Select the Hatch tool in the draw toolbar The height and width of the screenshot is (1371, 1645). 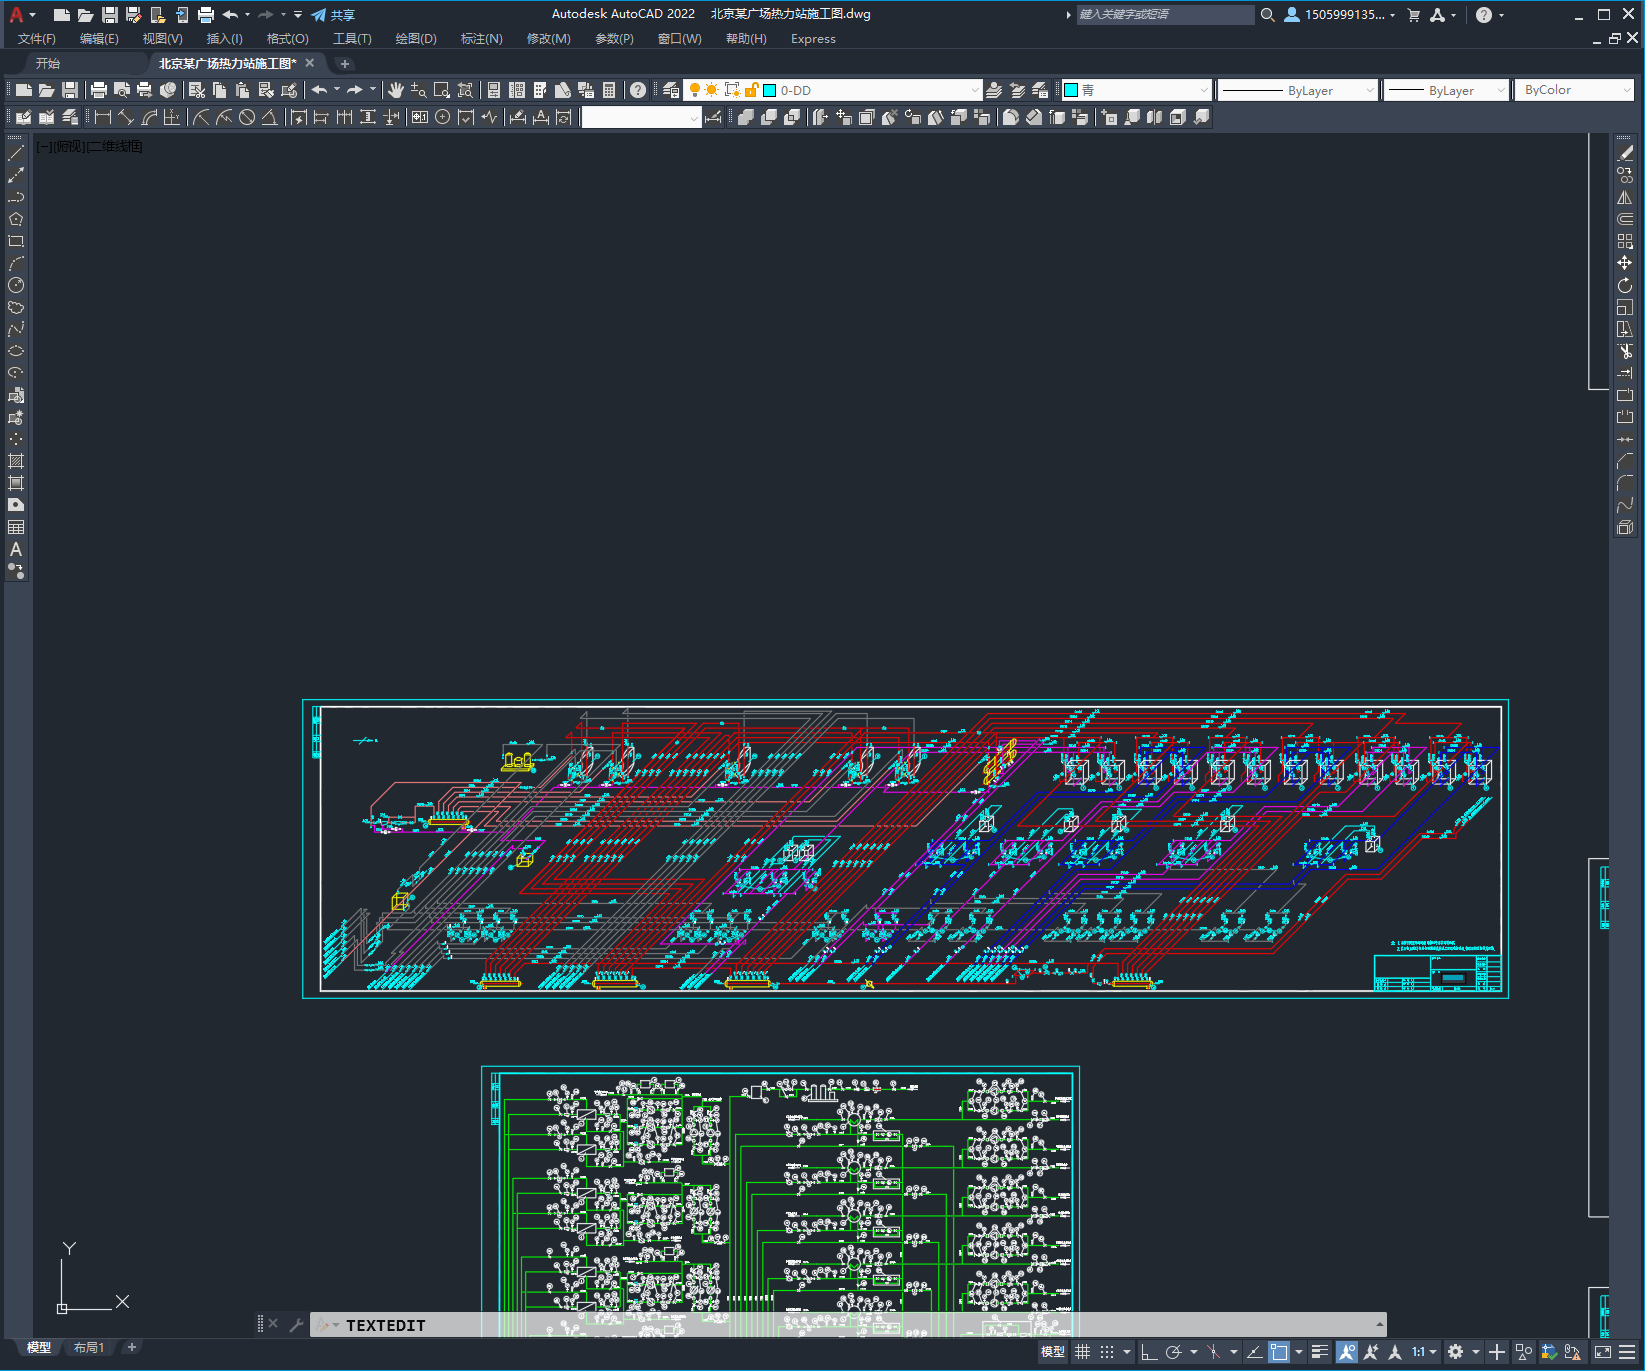pos(16,461)
